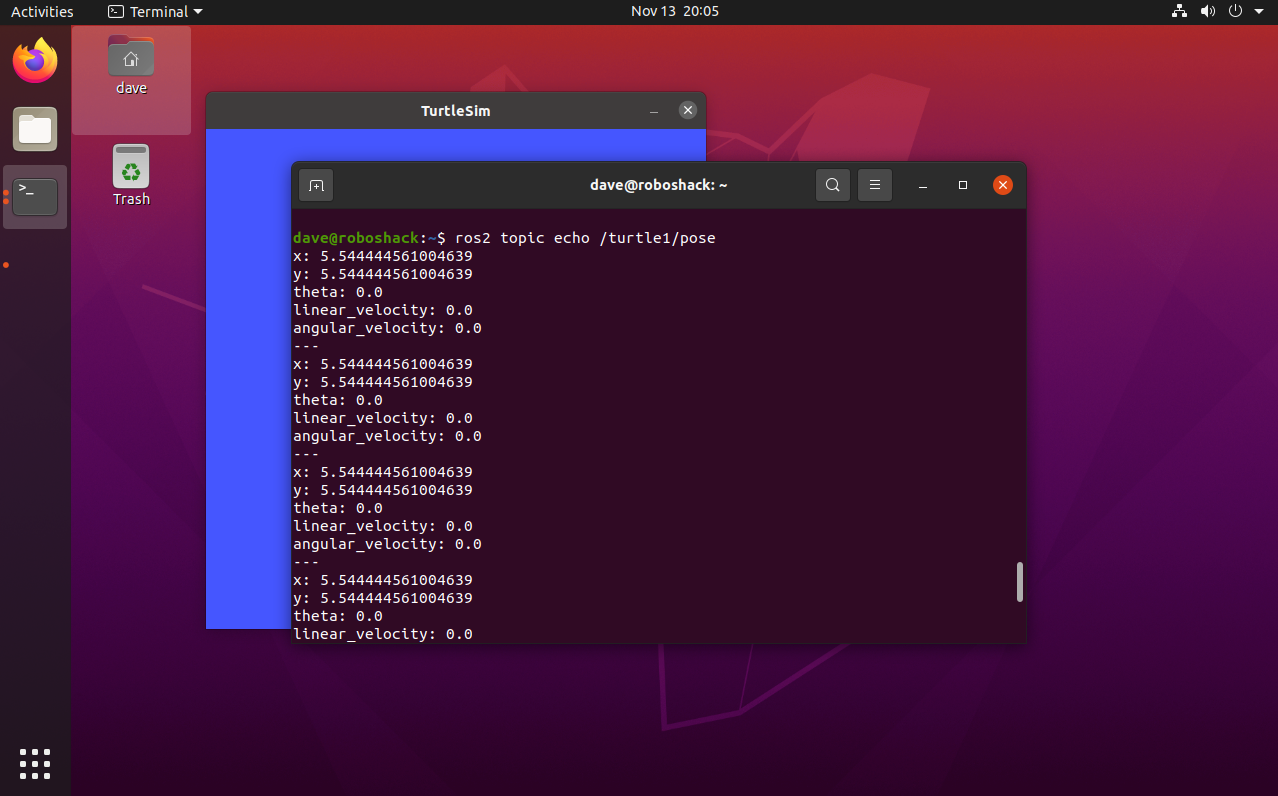
Task: Maximize the terminal window
Action: tap(962, 185)
